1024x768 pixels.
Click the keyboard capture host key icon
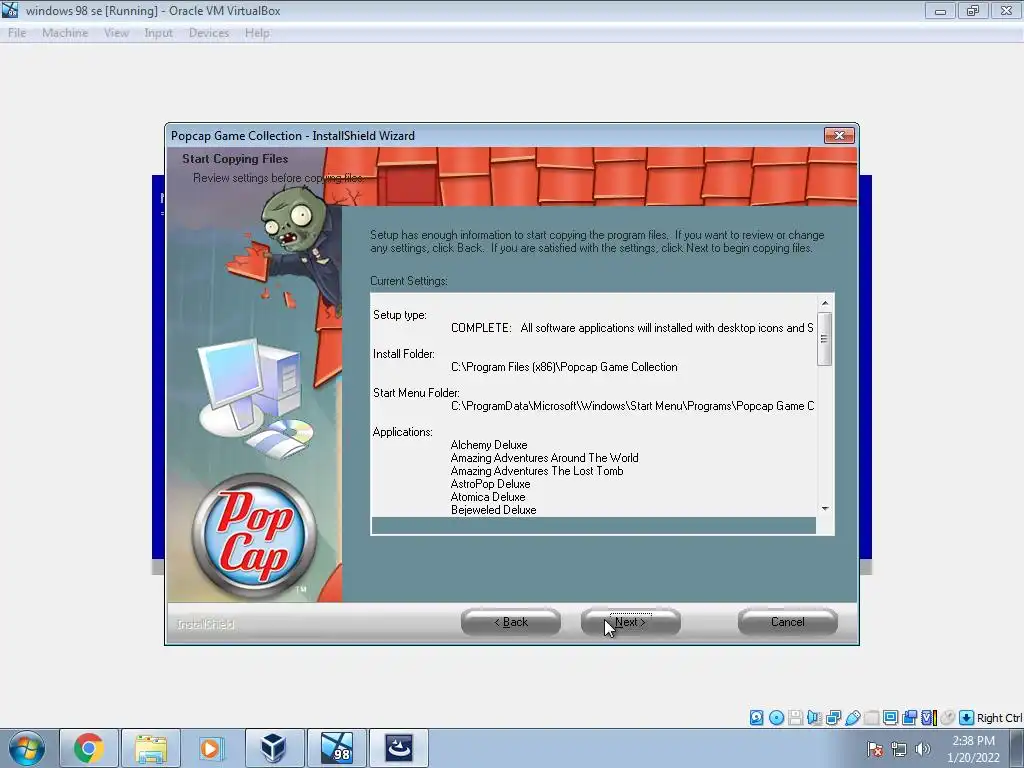coord(967,718)
